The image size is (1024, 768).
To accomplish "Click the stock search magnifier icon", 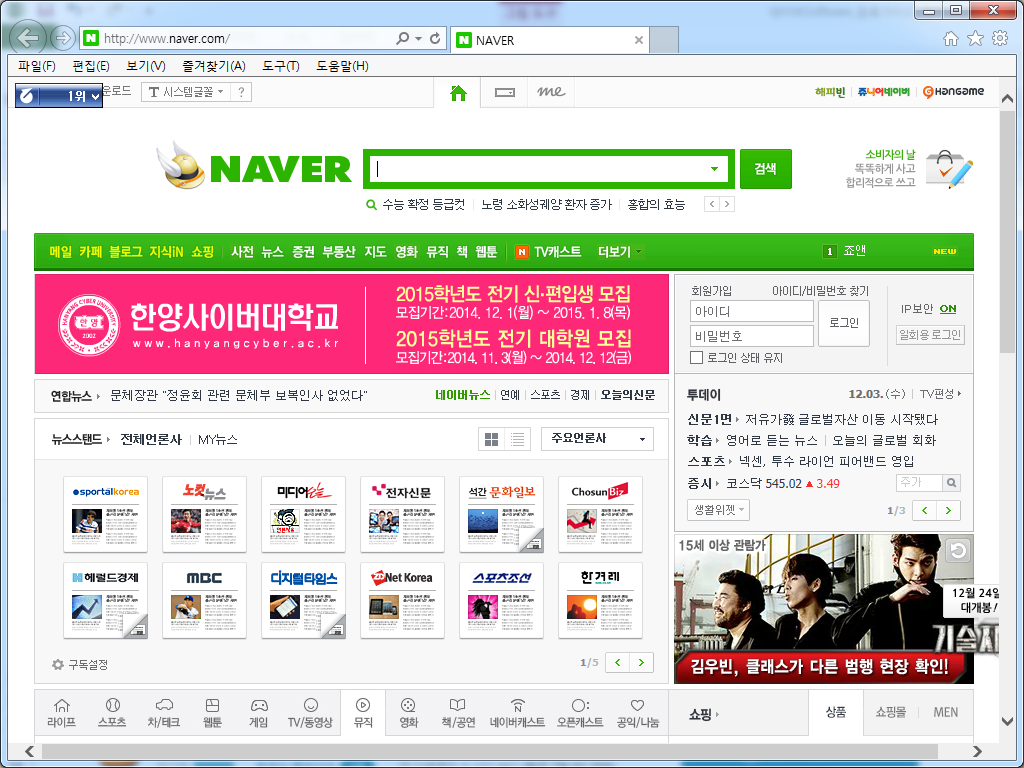I will 952,483.
